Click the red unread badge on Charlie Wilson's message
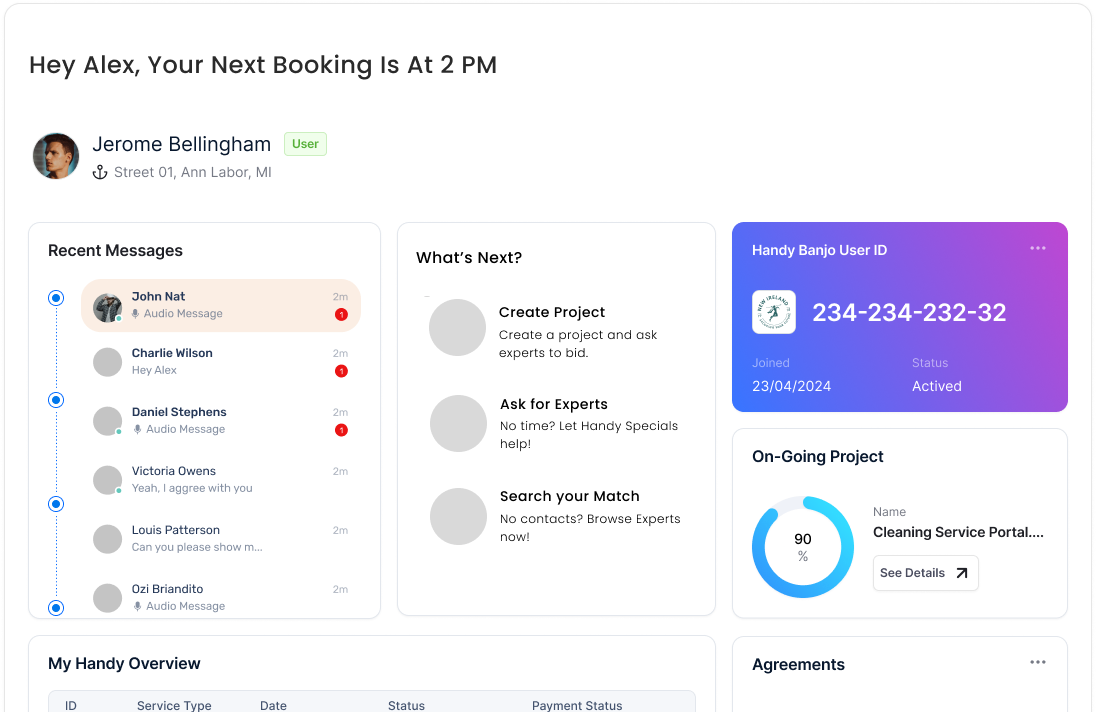 click(341, 371)
